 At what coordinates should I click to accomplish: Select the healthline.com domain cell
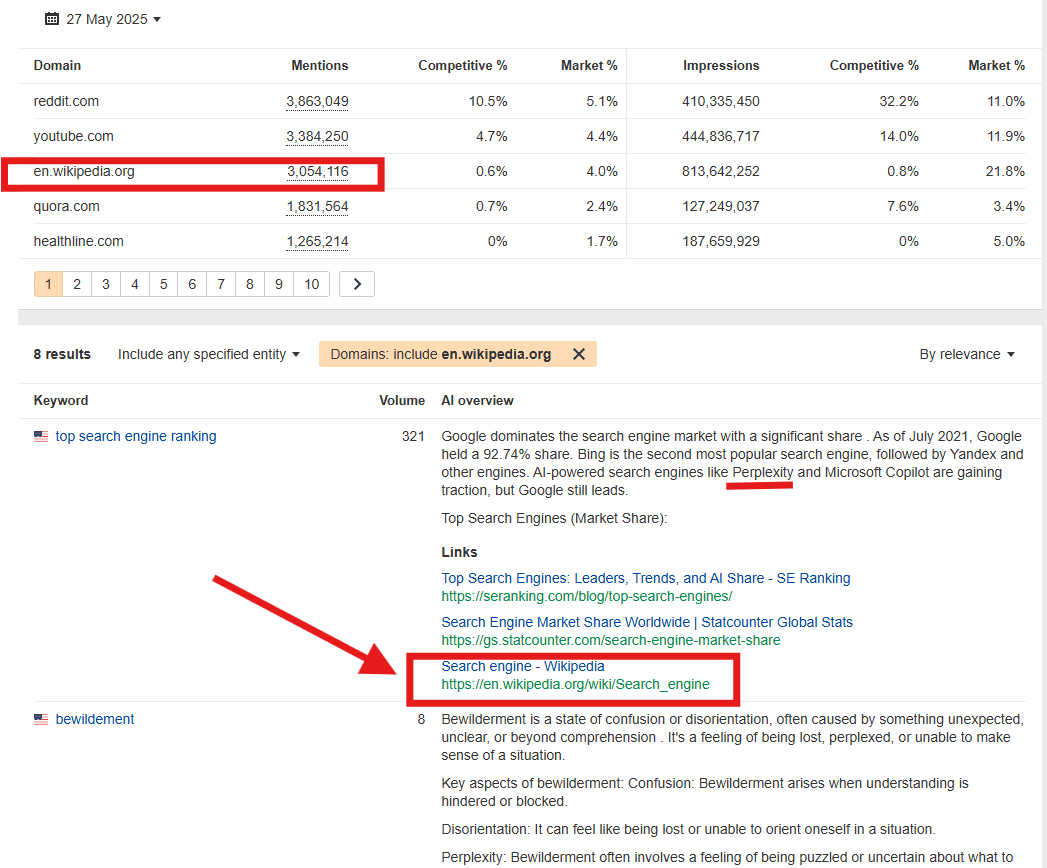pos(79,241)
